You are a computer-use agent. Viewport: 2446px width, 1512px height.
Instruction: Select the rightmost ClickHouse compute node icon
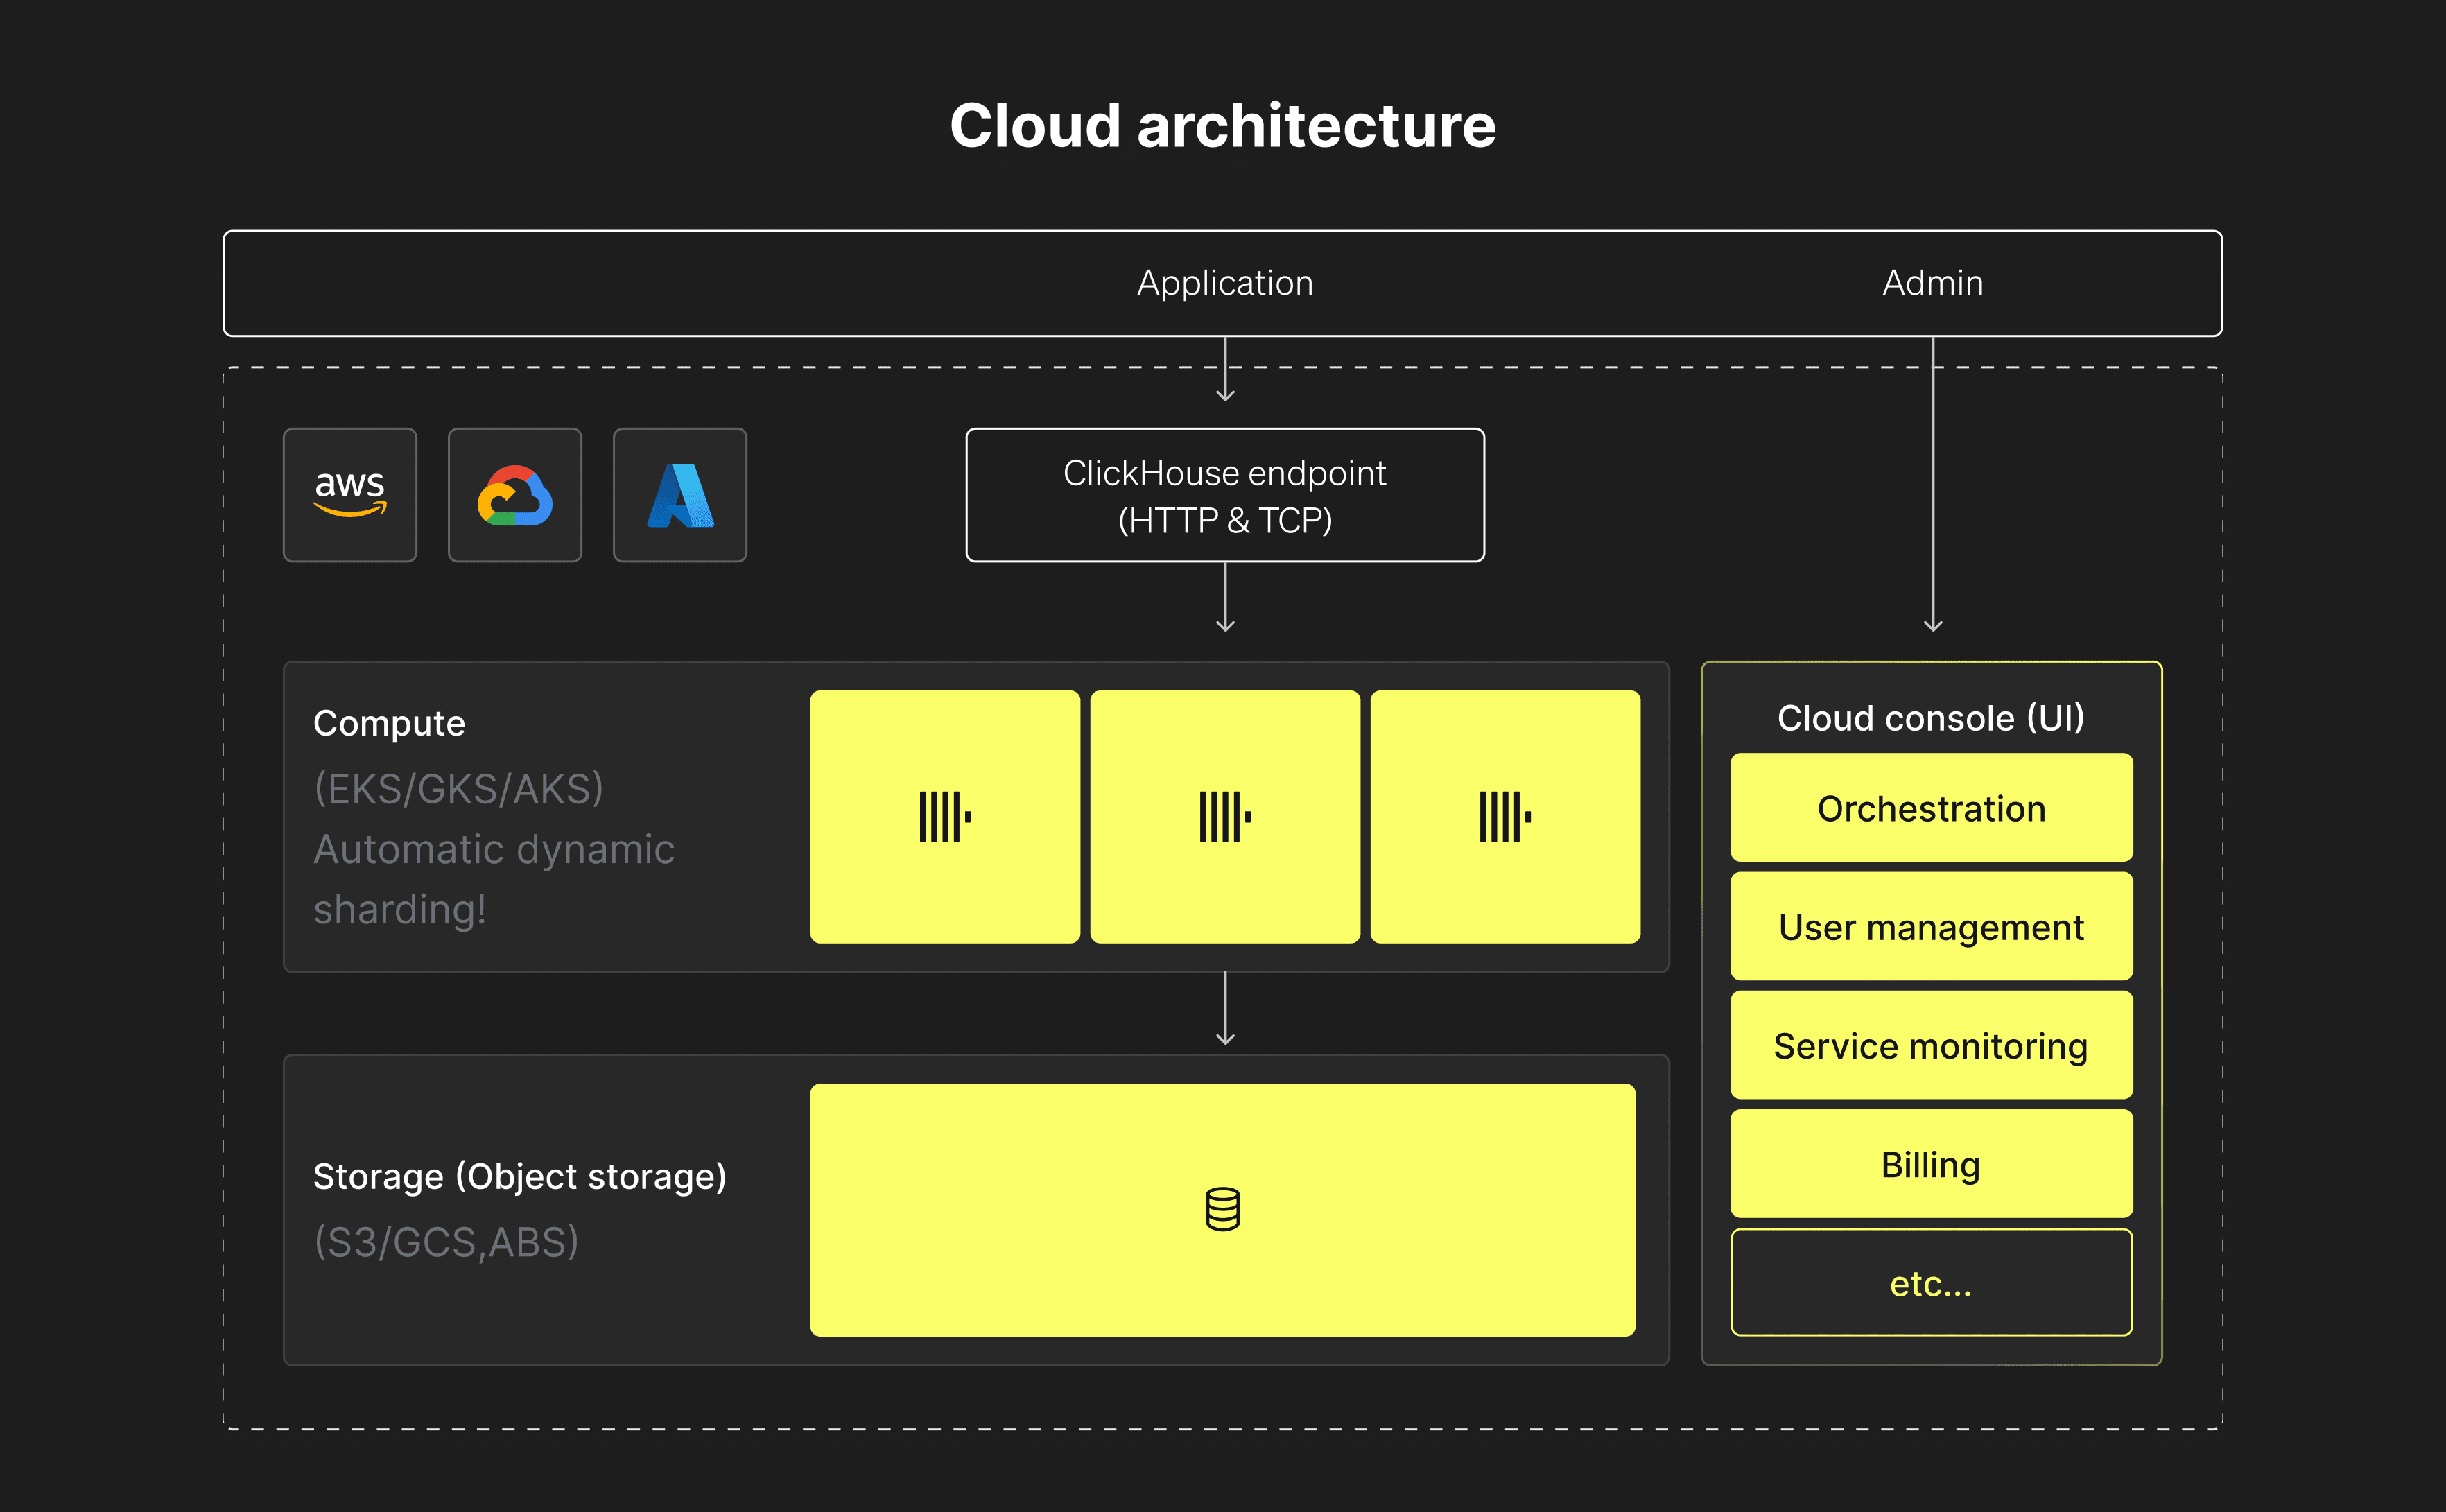point(1504,816)
